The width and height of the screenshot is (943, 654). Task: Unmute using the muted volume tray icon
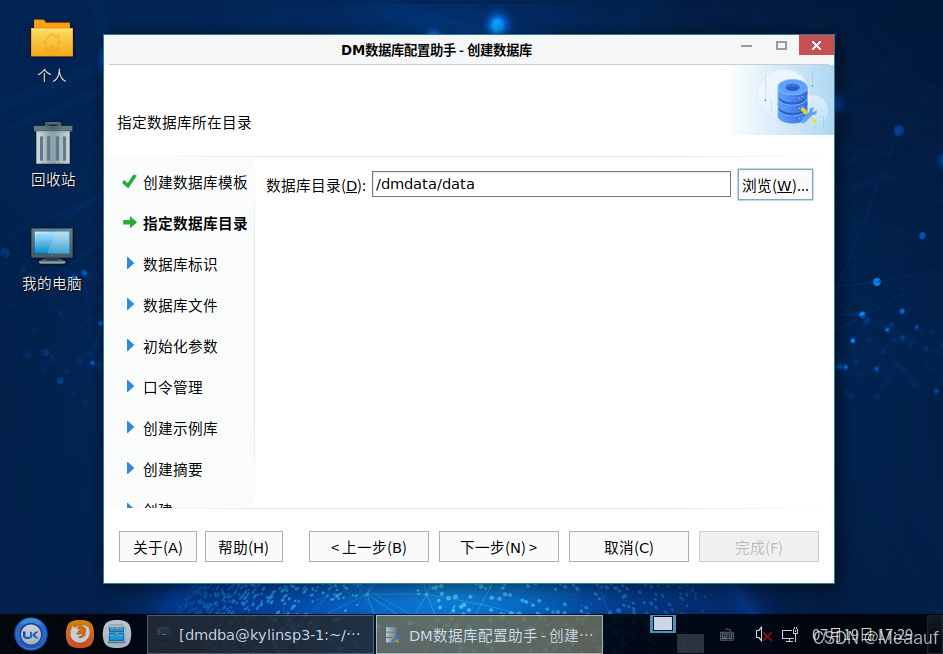pyautogui.click(x=763, y=635)
